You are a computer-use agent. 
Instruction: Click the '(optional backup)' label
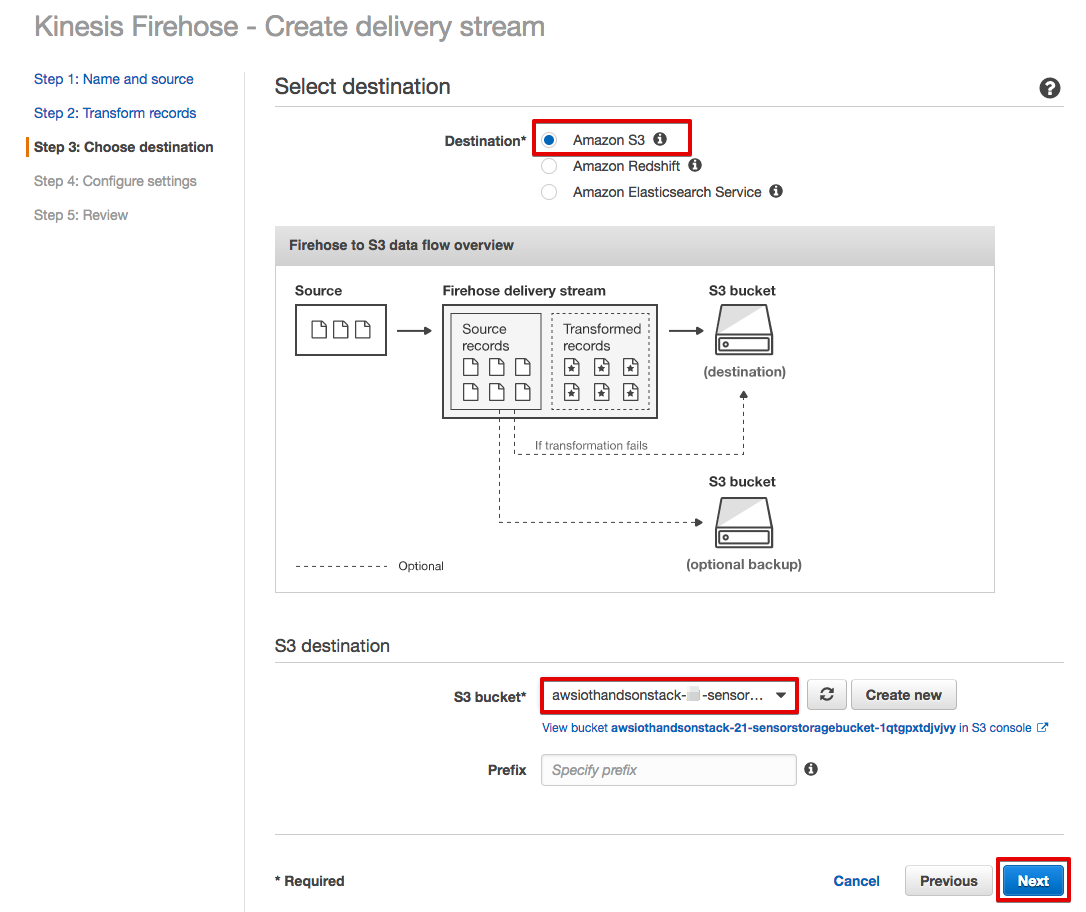tap(743, 564)
